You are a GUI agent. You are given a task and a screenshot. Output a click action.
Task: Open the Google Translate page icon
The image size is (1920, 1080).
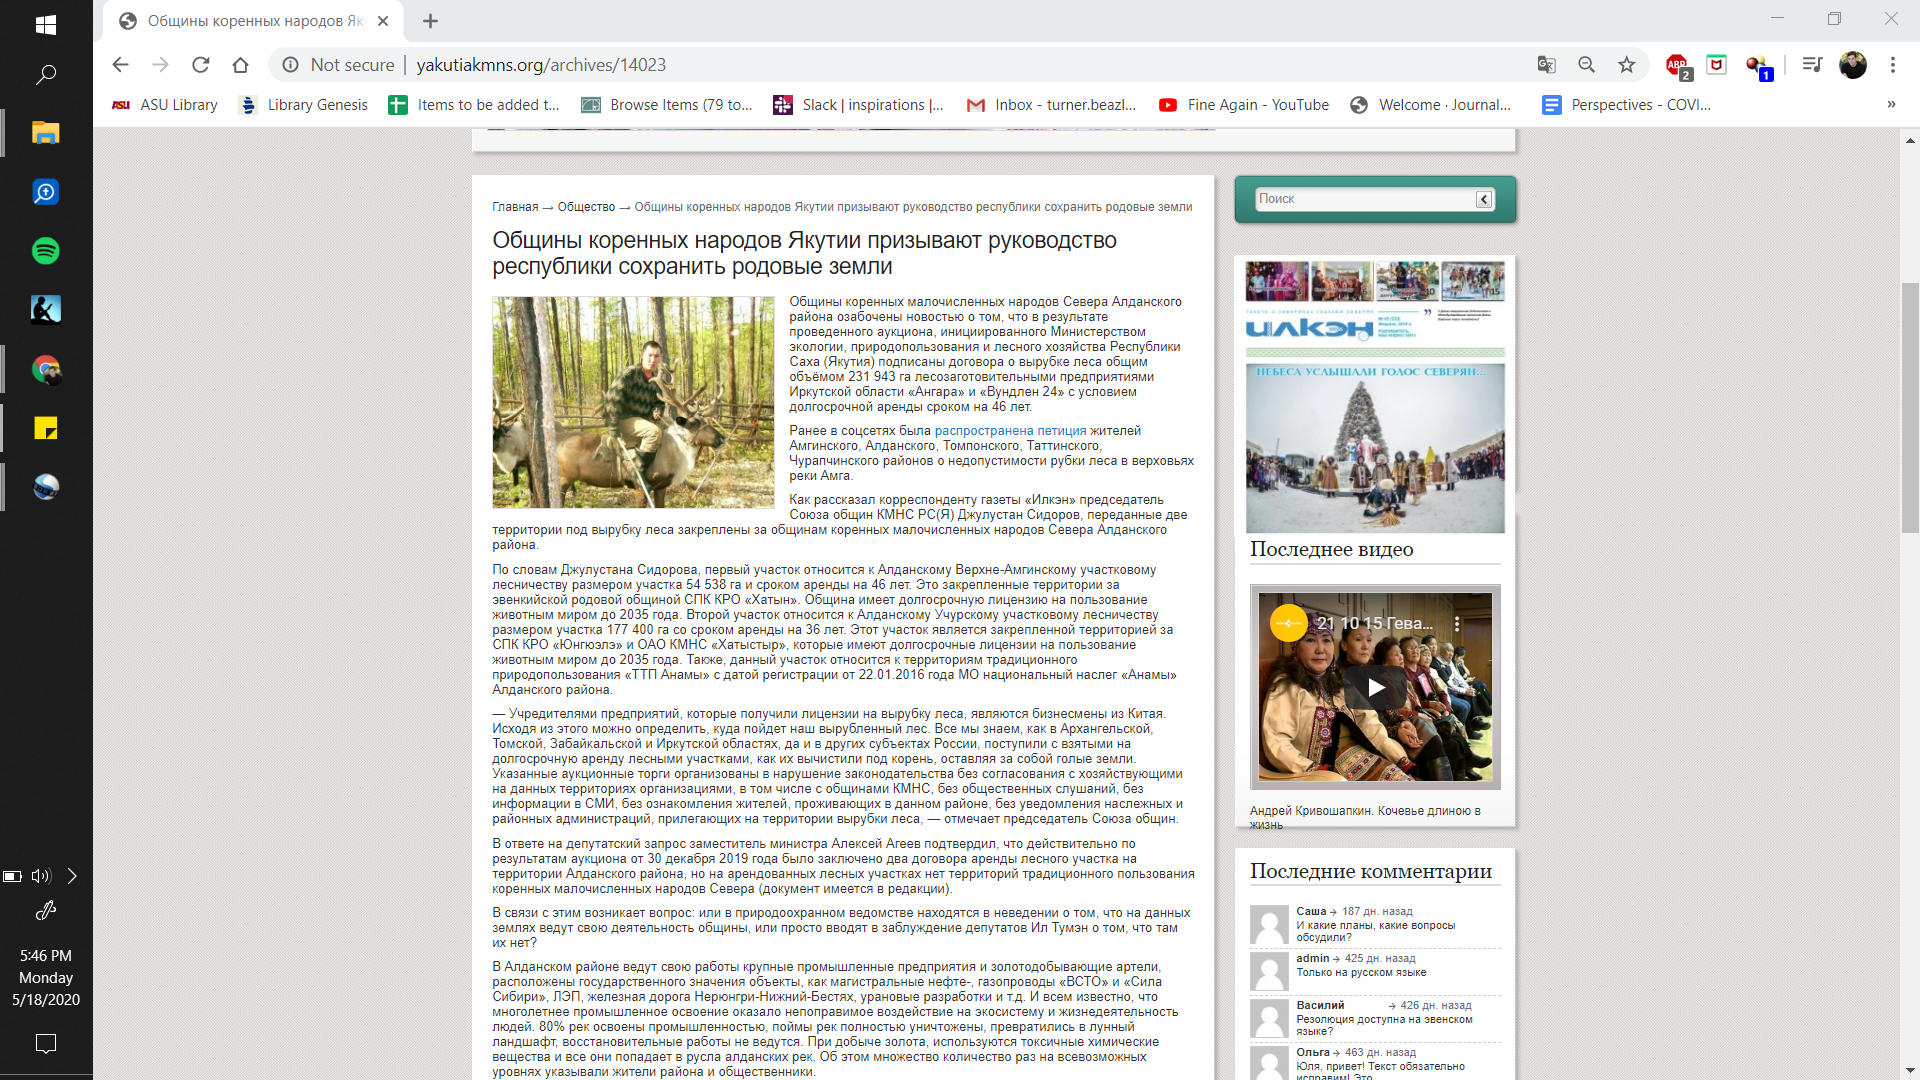[1546, 65]
